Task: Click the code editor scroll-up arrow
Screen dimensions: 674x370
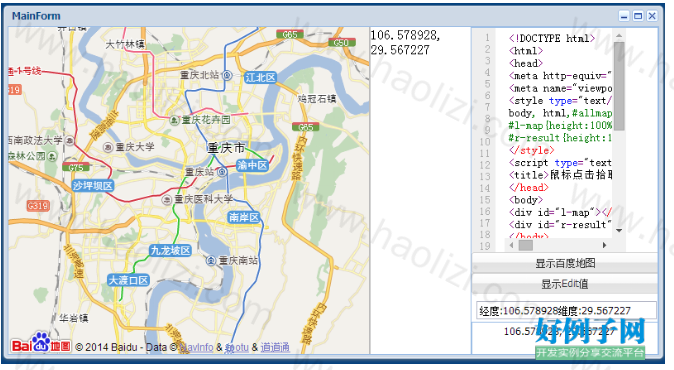Action: click(619, 36)
